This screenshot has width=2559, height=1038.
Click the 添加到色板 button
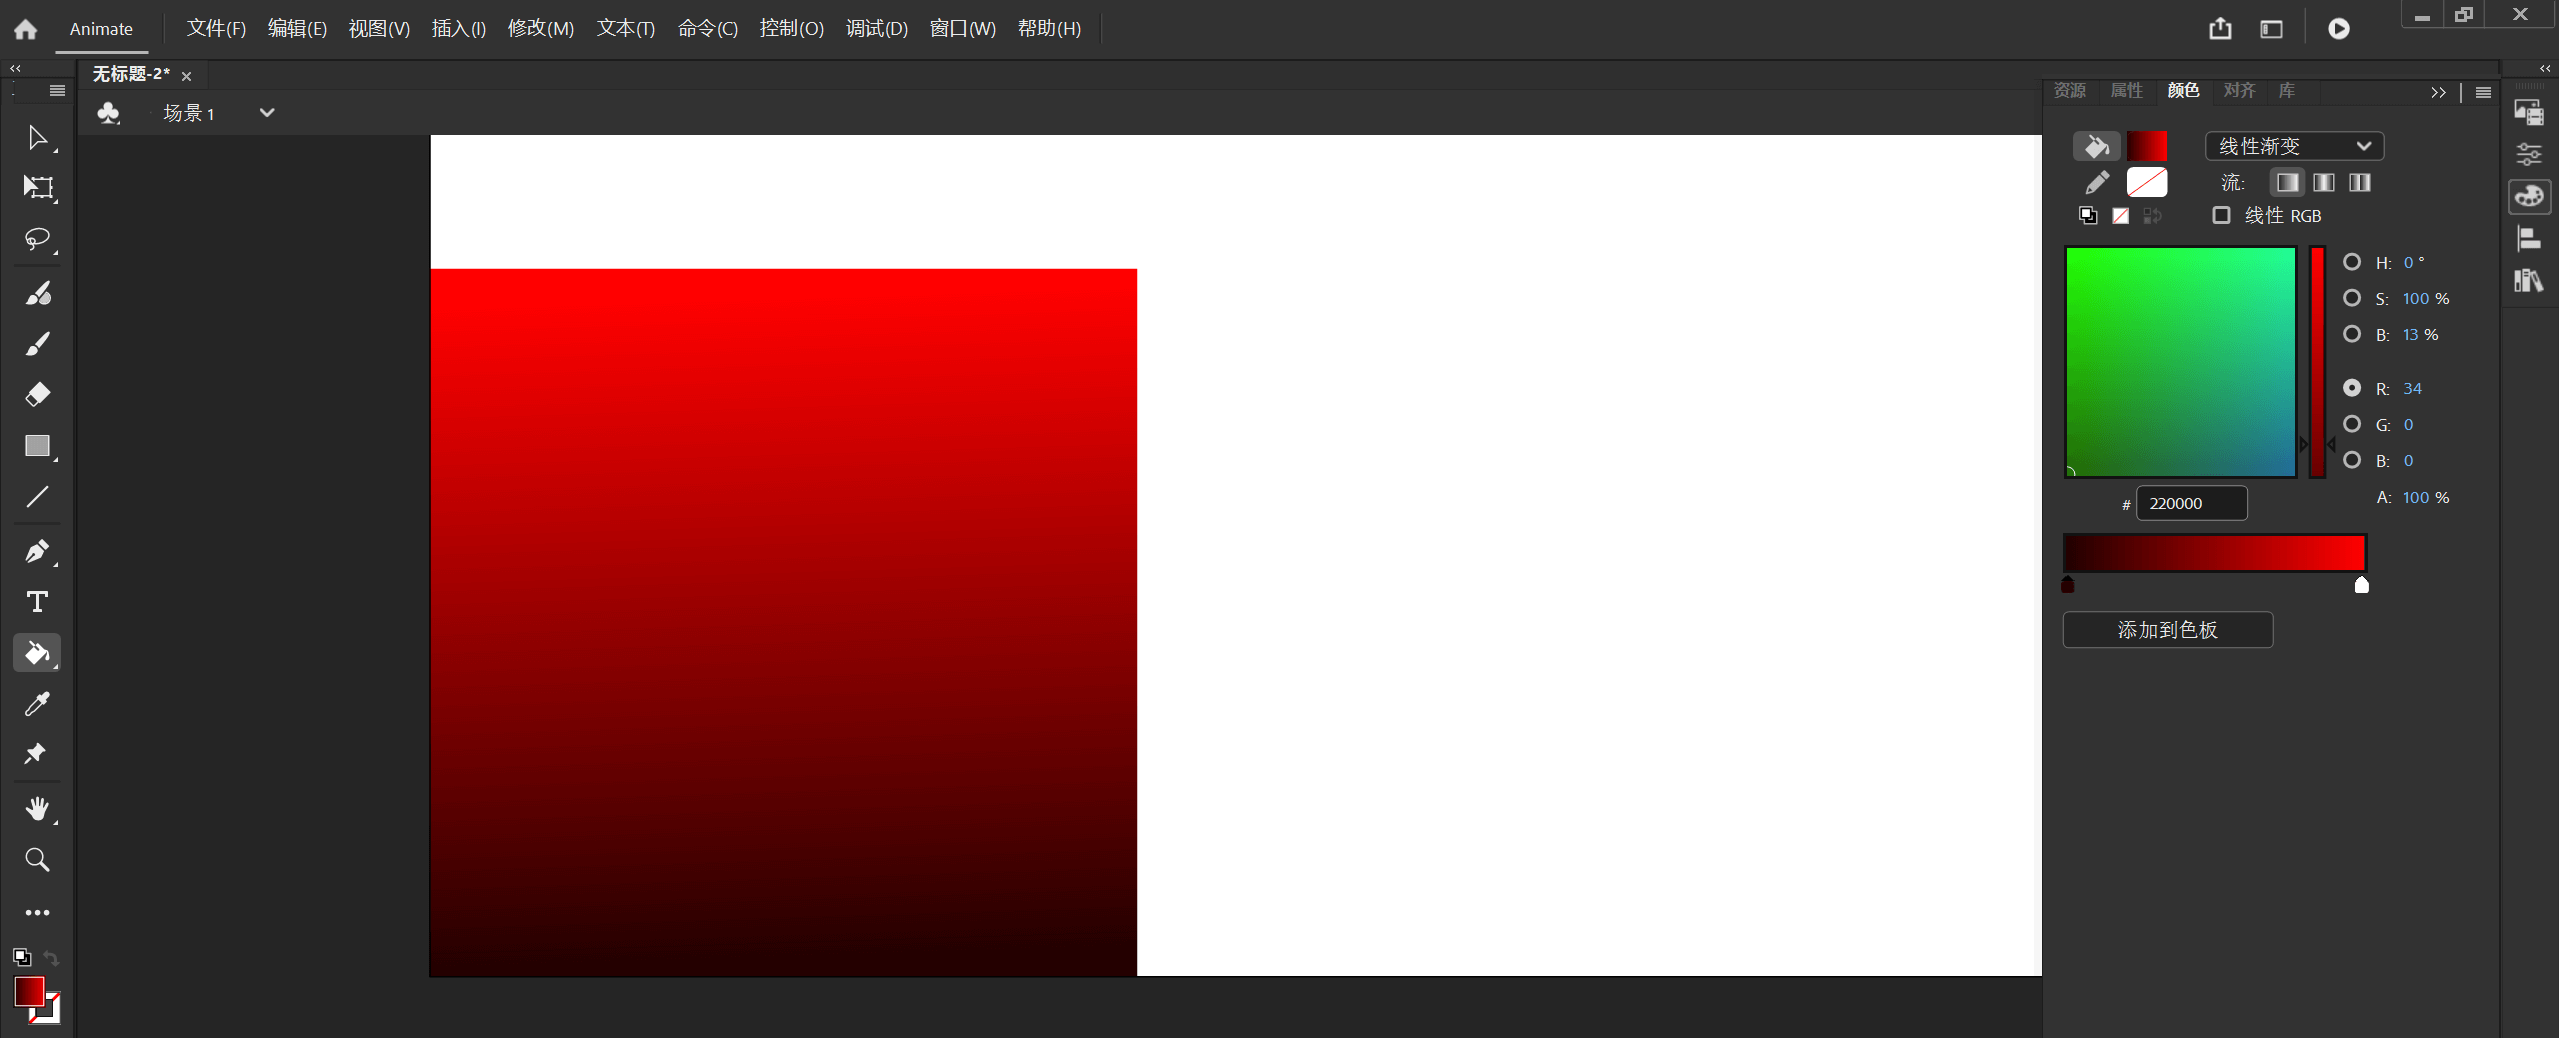click(2167, 630)
